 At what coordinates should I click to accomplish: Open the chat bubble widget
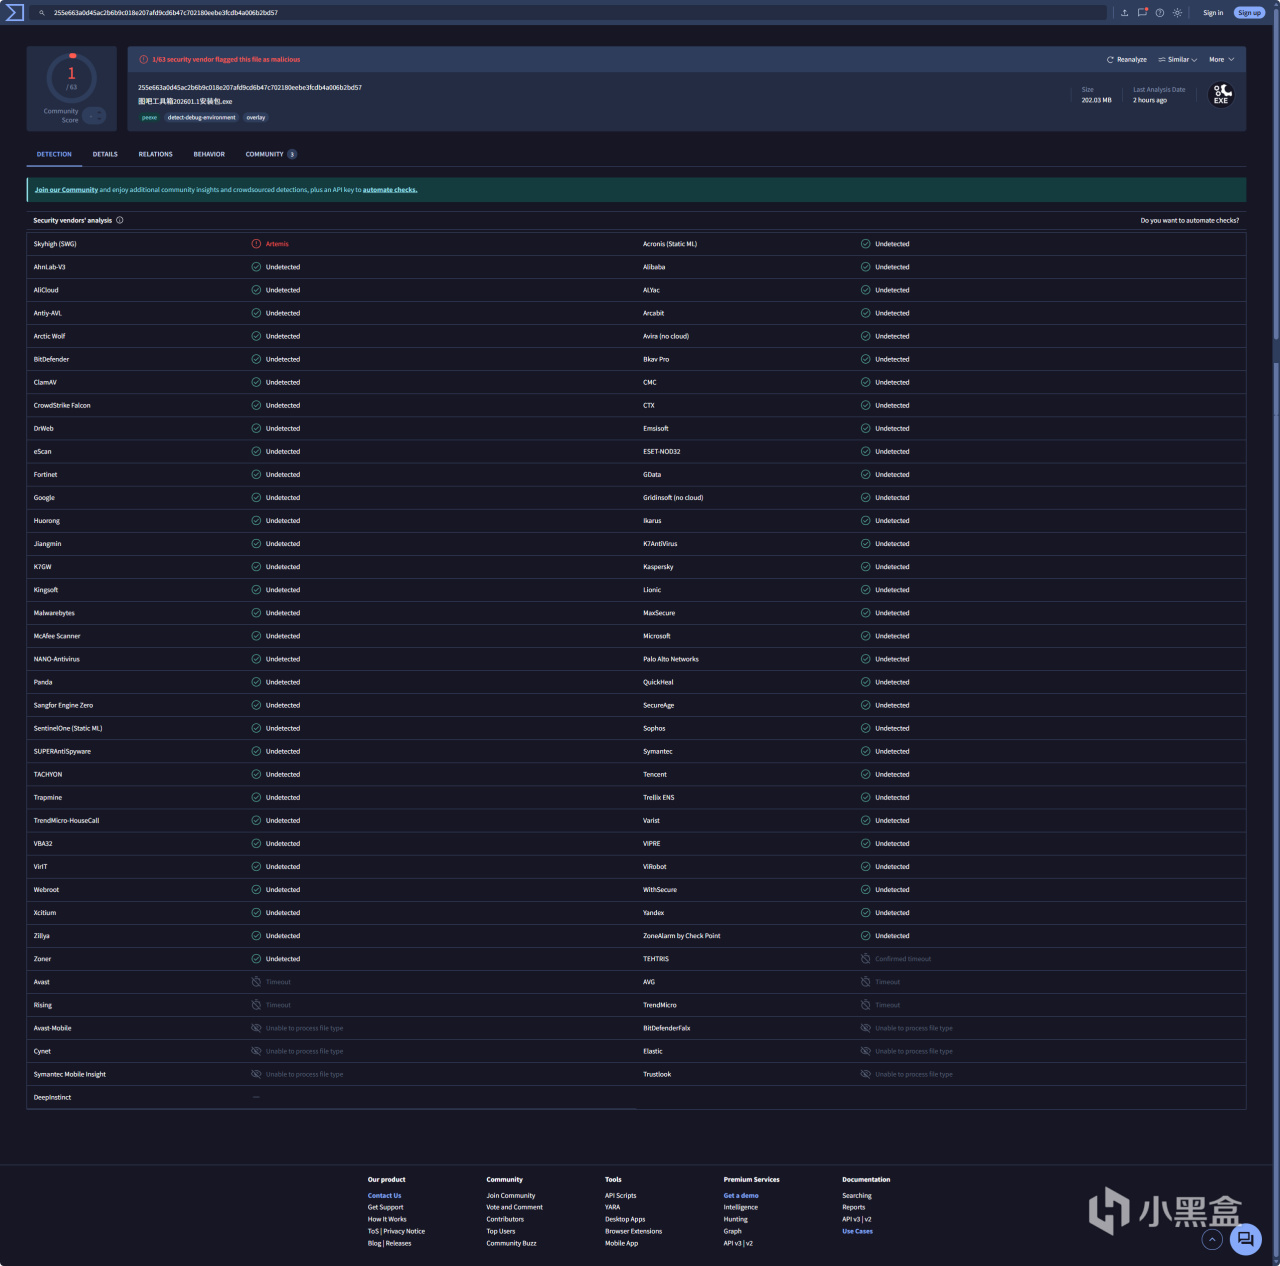click(x=1245, y=1240)
